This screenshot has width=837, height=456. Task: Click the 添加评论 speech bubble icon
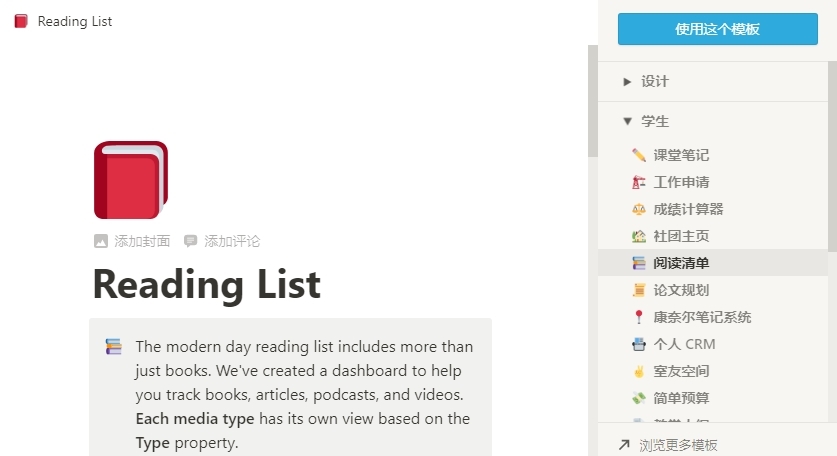click(190, 241)
